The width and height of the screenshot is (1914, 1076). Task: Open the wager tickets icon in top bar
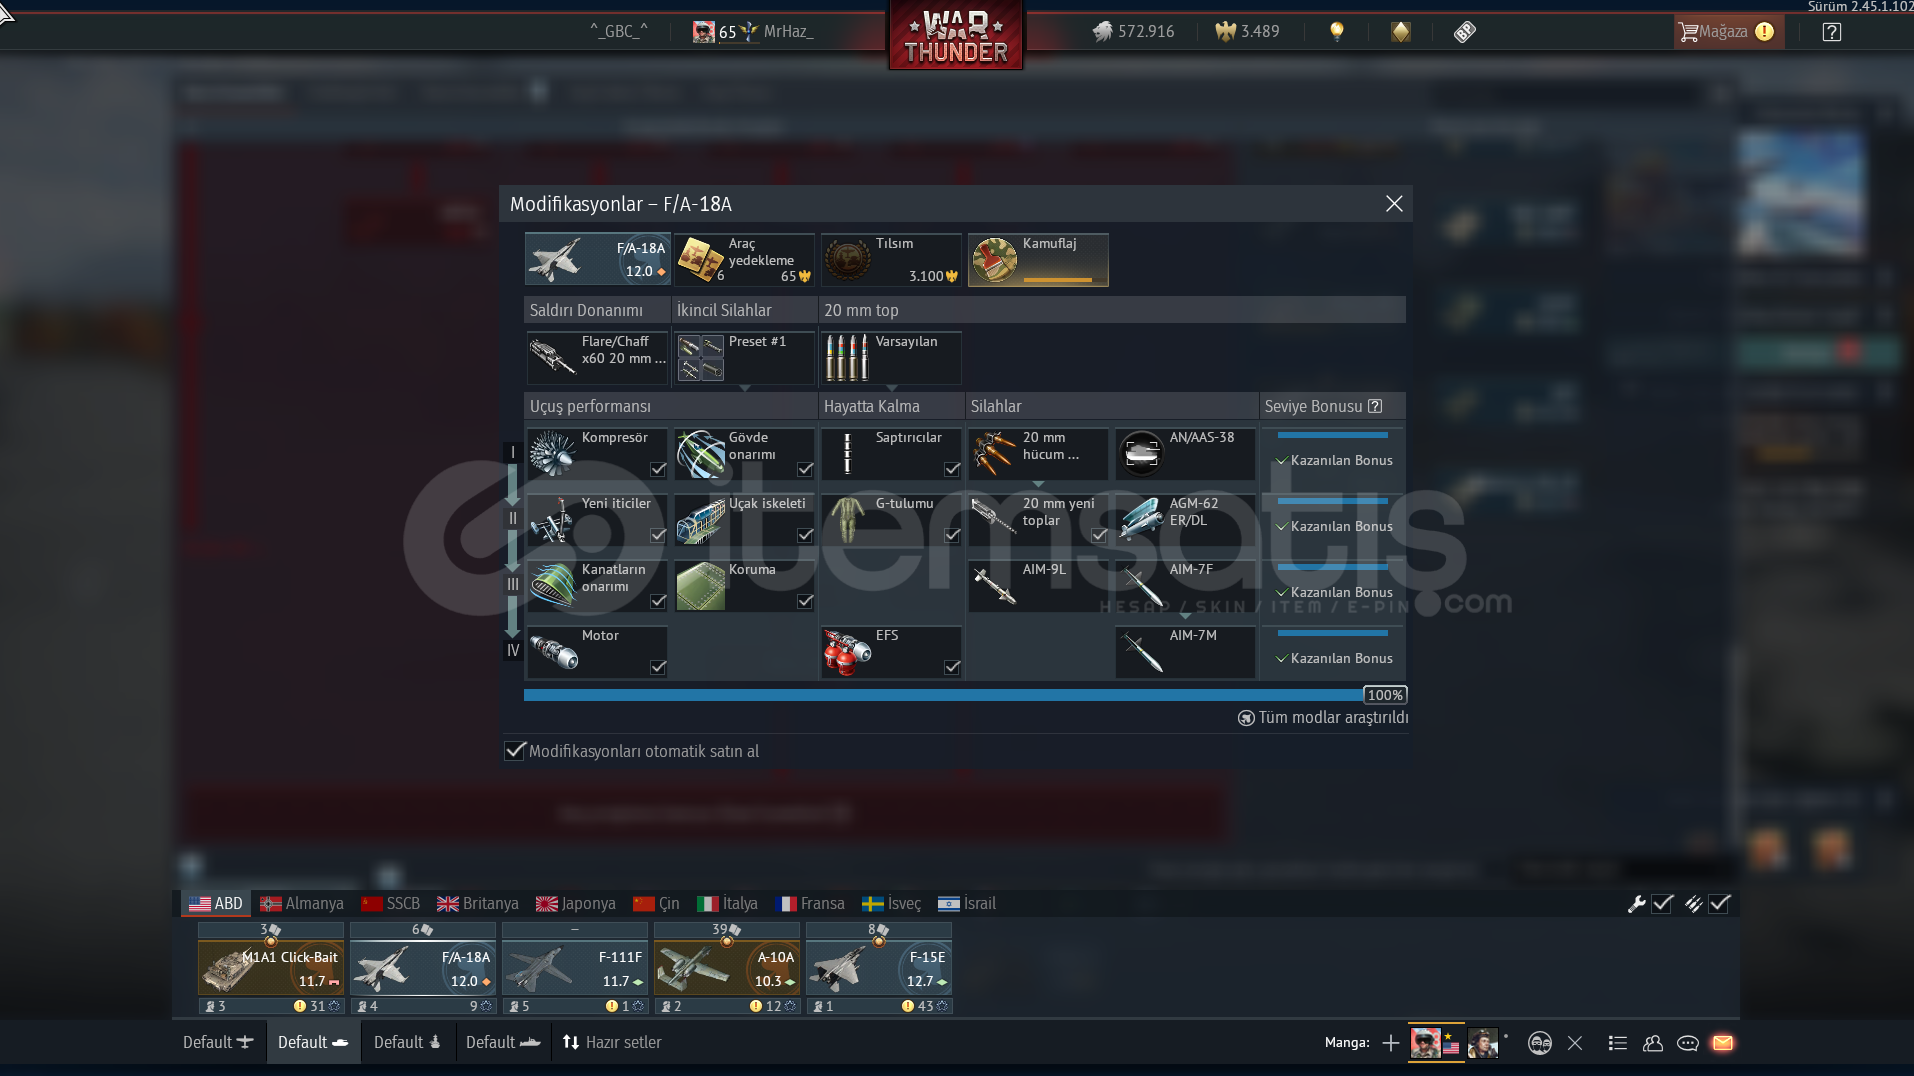(1464, 31)
